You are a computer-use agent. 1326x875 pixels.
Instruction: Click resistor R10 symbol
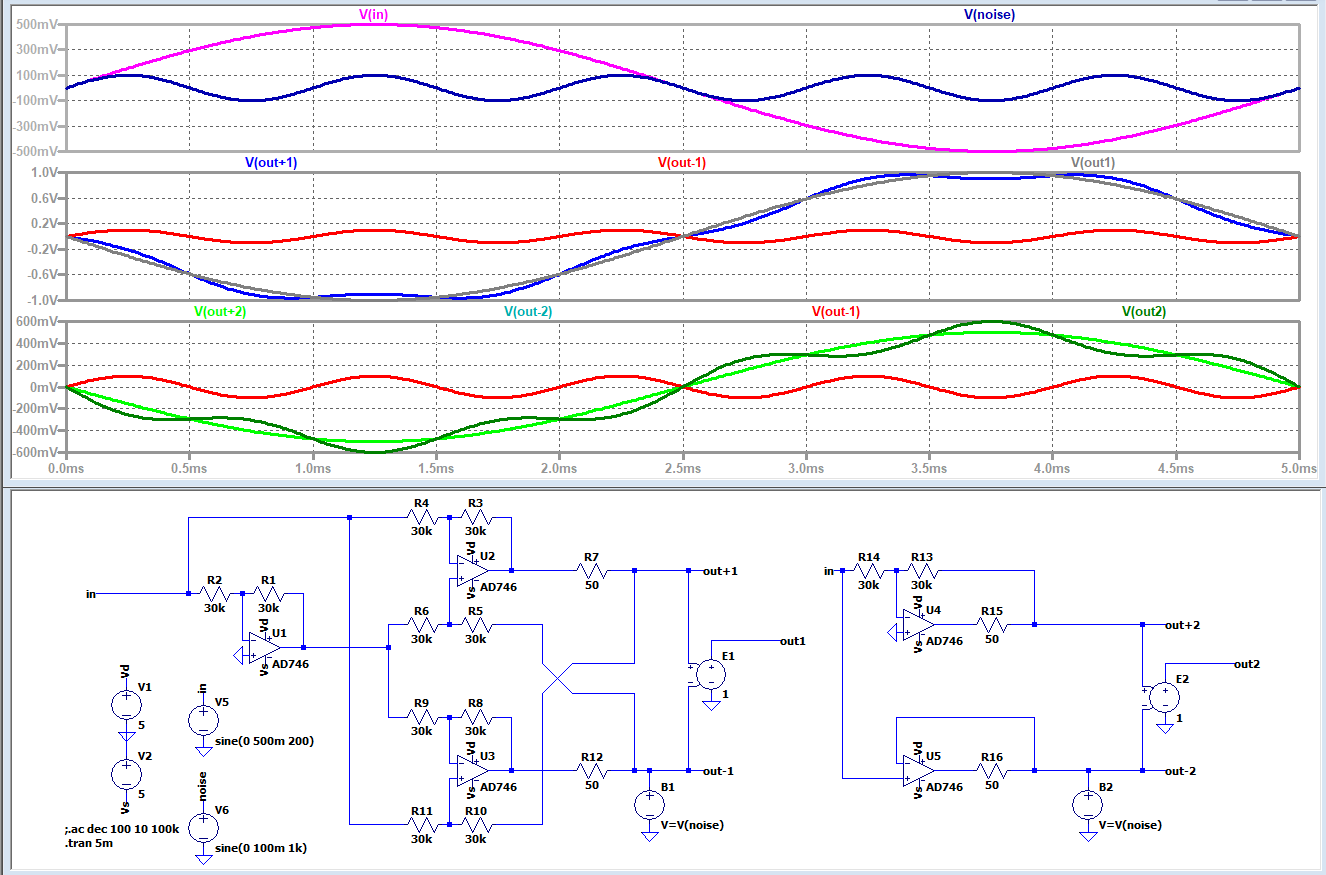(475, 824)
